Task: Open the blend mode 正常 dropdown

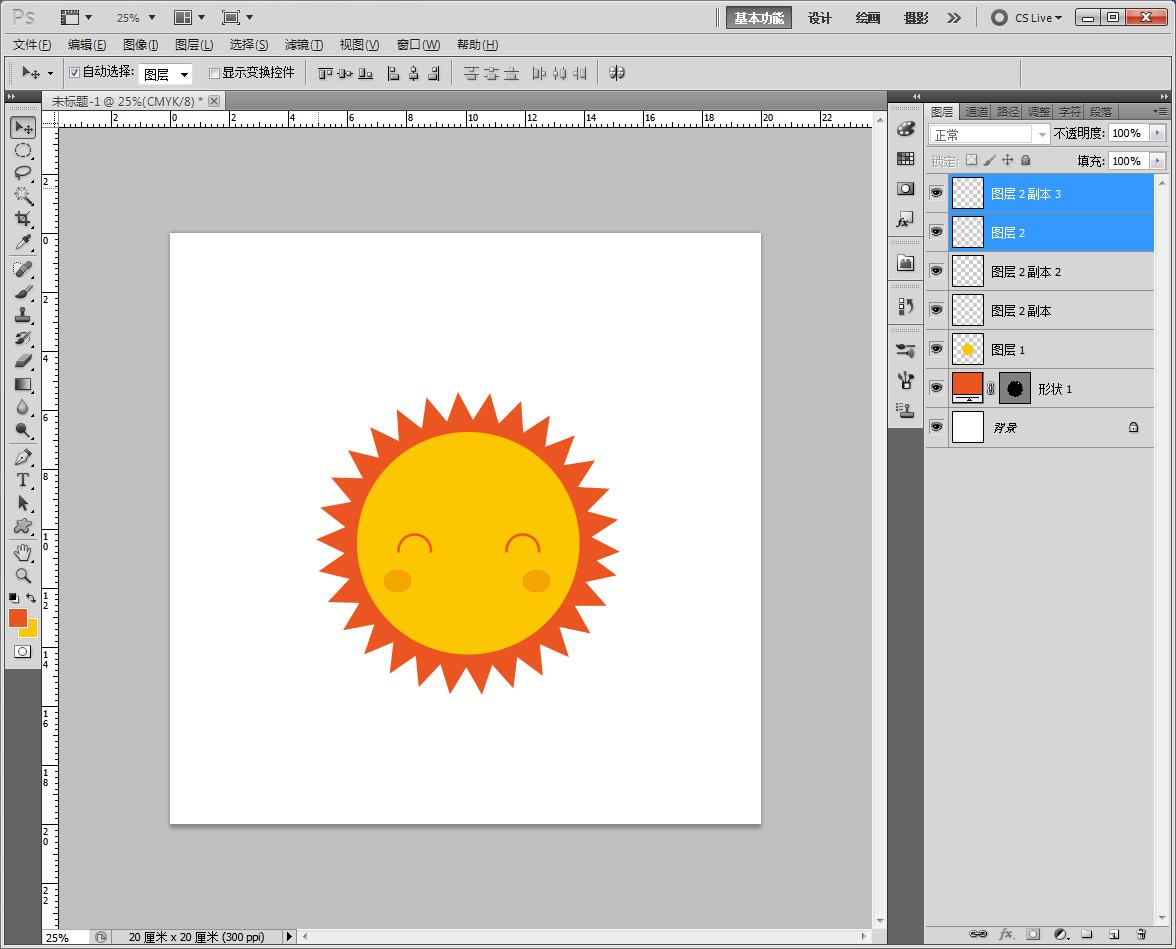Action: pos(989,134)
